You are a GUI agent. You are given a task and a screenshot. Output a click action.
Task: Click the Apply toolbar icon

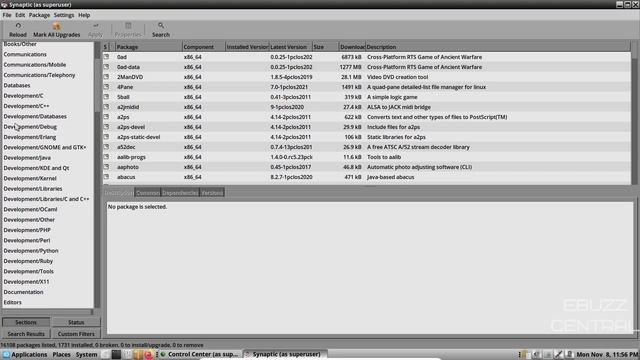tap(96, 26)
